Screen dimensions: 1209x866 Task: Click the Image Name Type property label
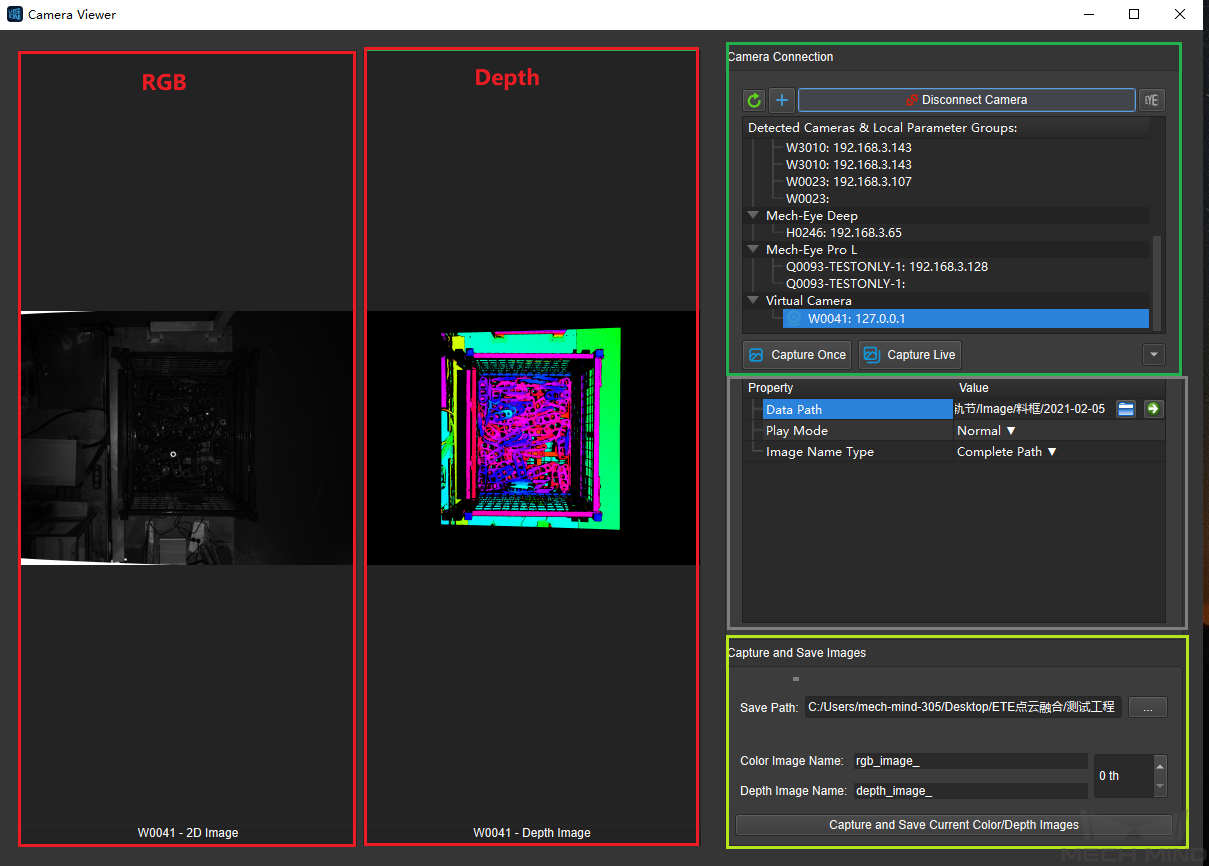point(820,452)
